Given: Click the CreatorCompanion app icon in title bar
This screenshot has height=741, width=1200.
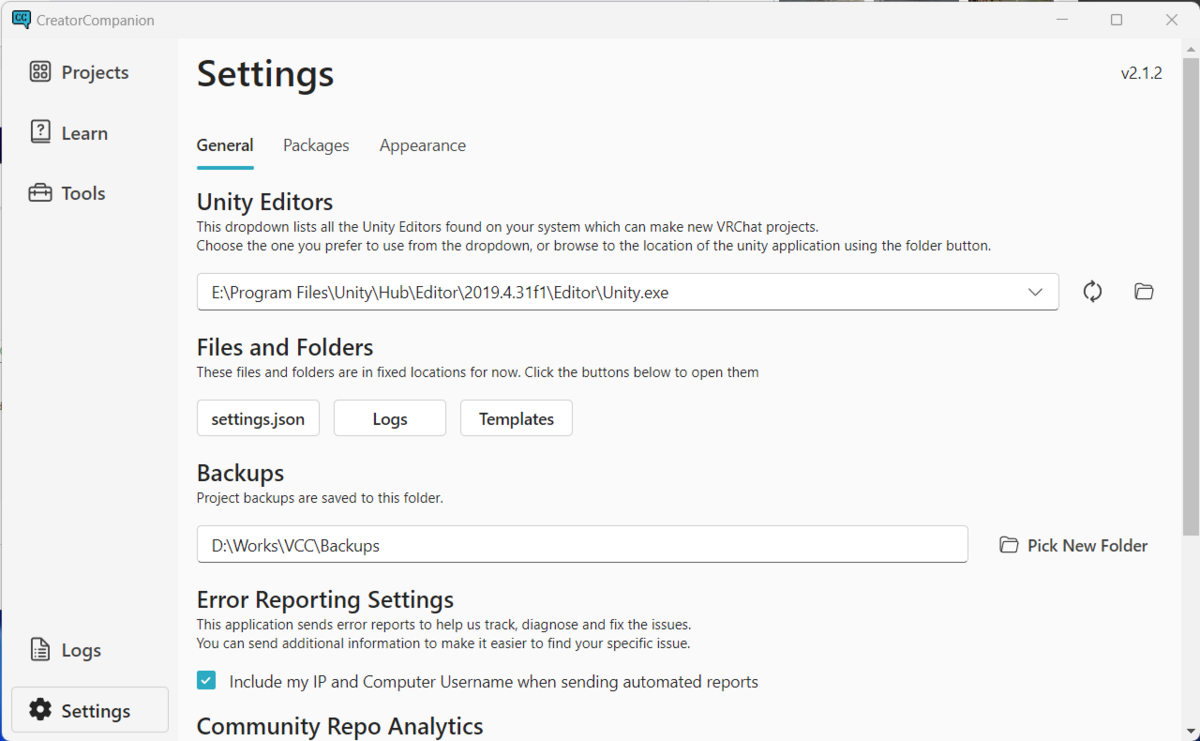Looking at the screenshot, I should point(21,19).
